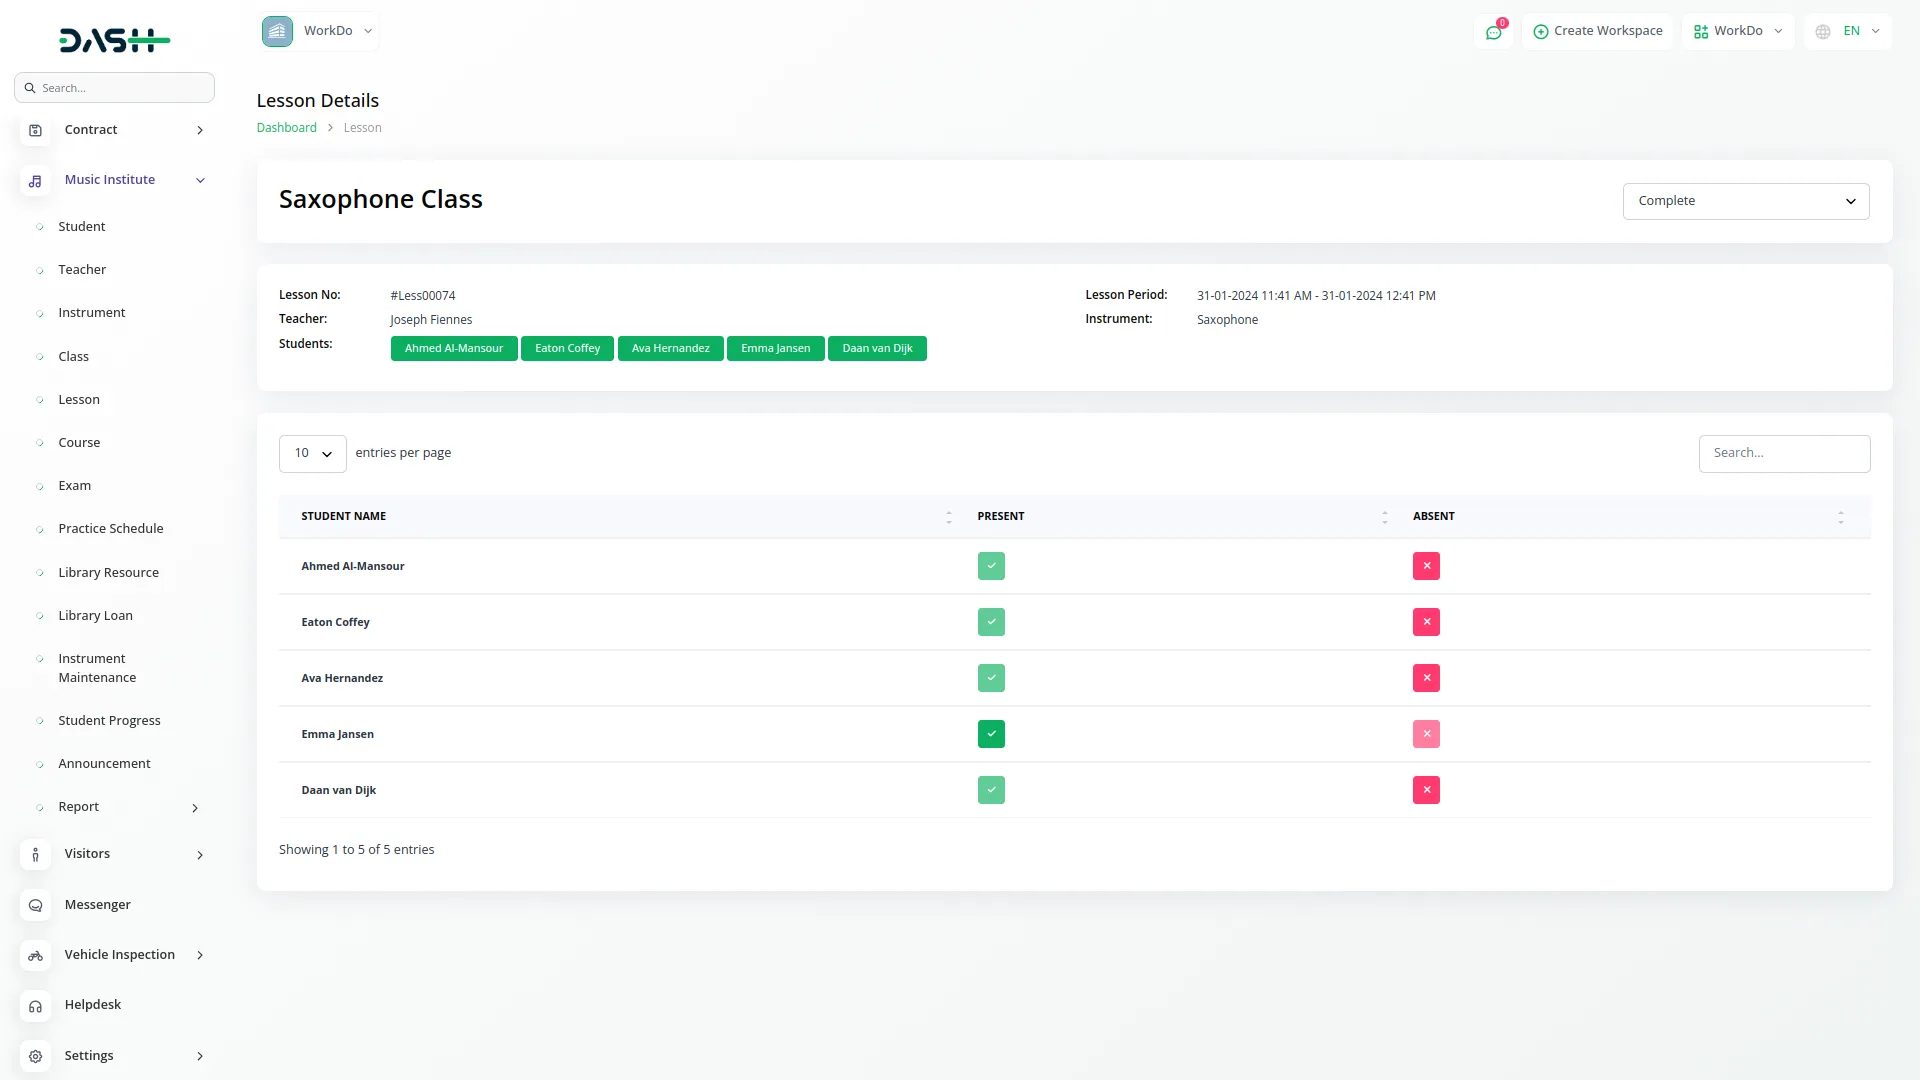This screenshot has height=1080, width=1920.
Task: Open Messenger via its sidebar icon
Action: tap(35, 905)
